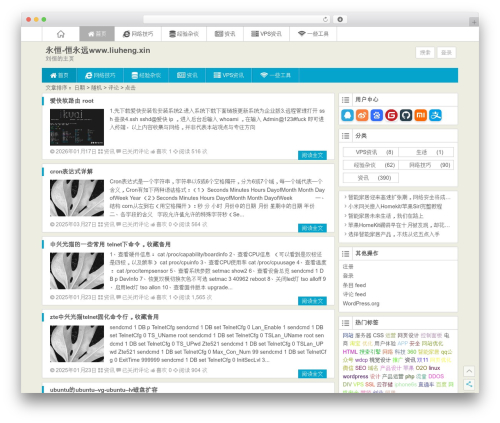Open site title 永恒-恒永远www.liuheng.xin
The image size is (500, 423).
[98, 50]
